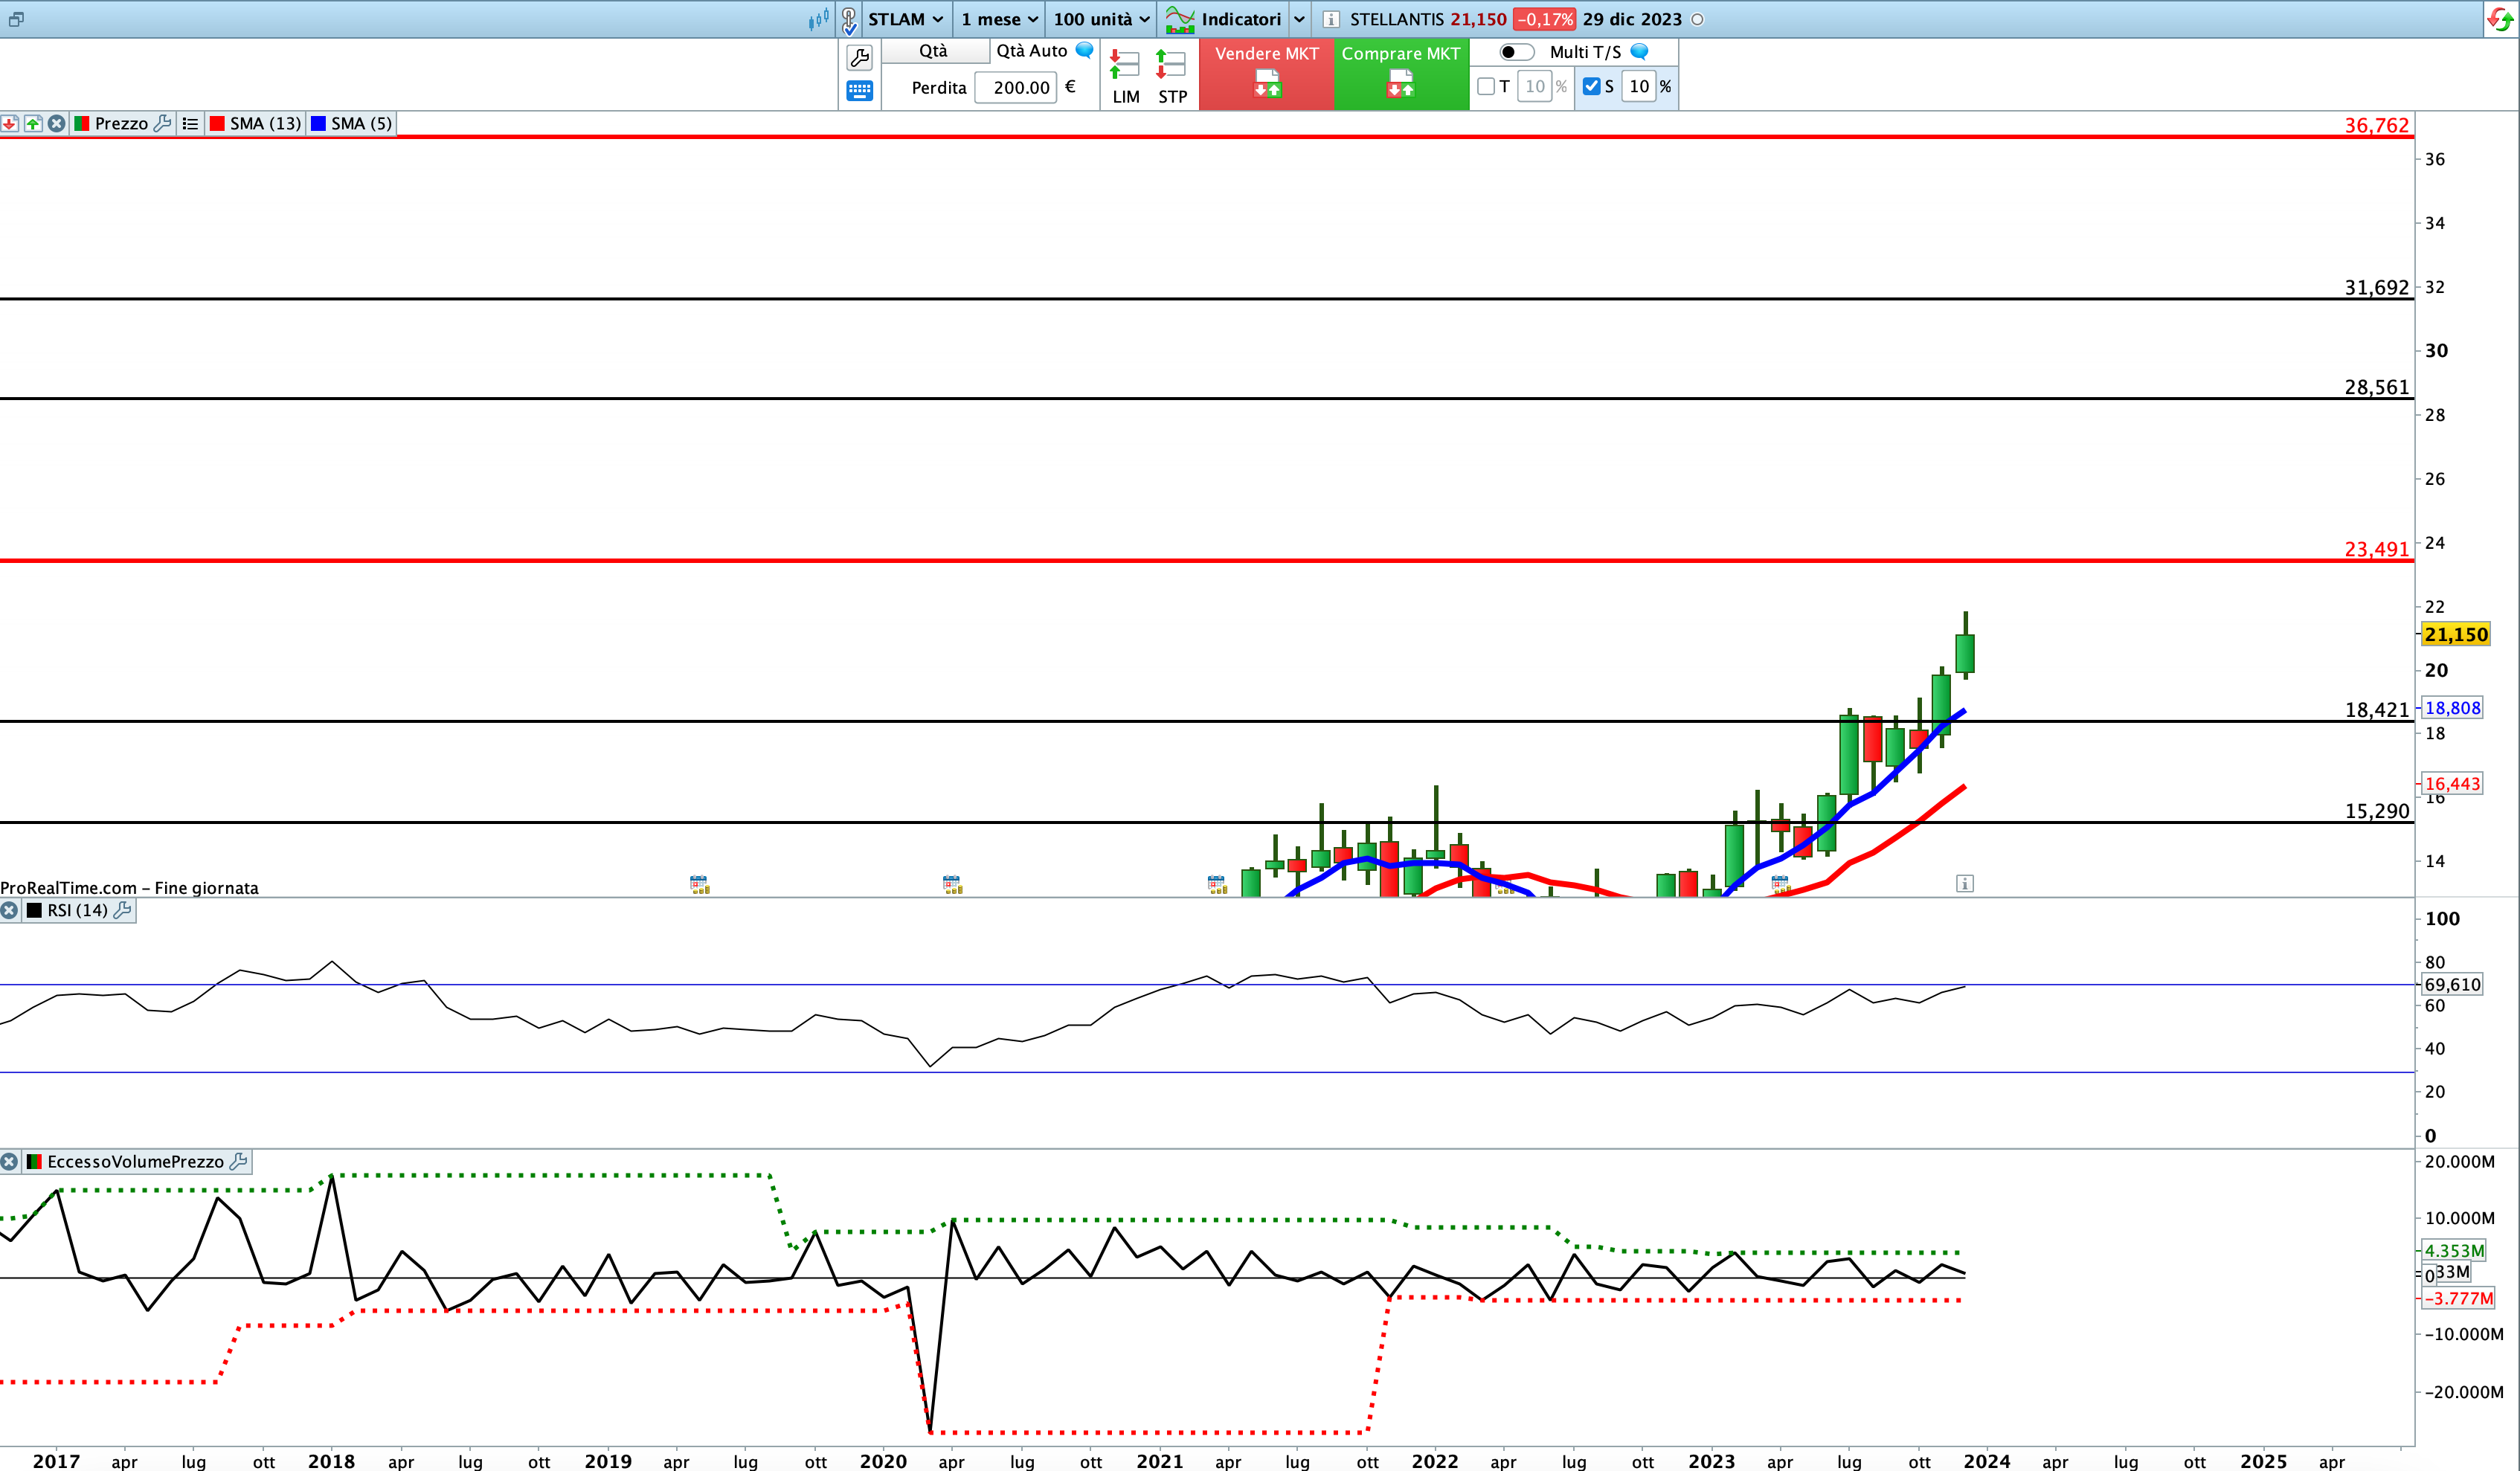Click the refresh icon in top-right corner
2520x1471 pixels.
(2501, 19)
